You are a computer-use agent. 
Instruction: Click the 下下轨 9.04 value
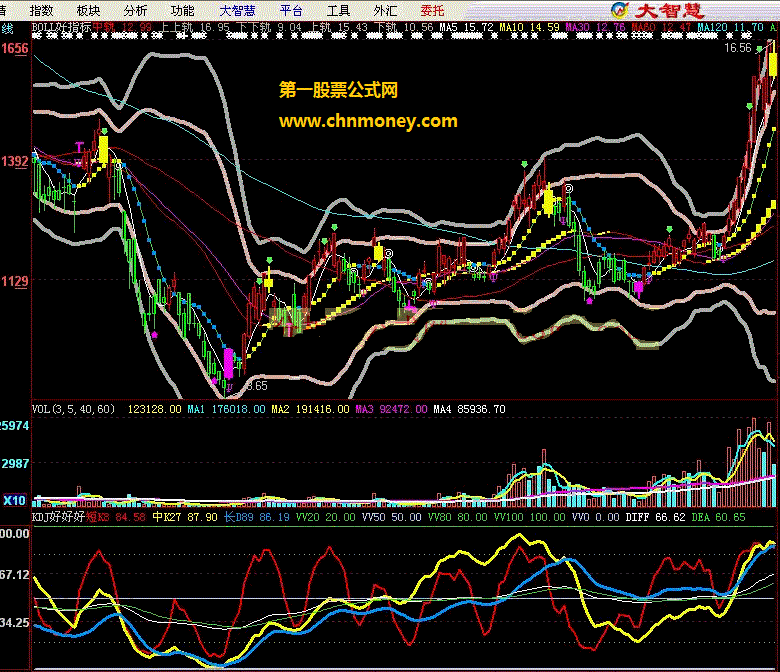pos(268,27)
